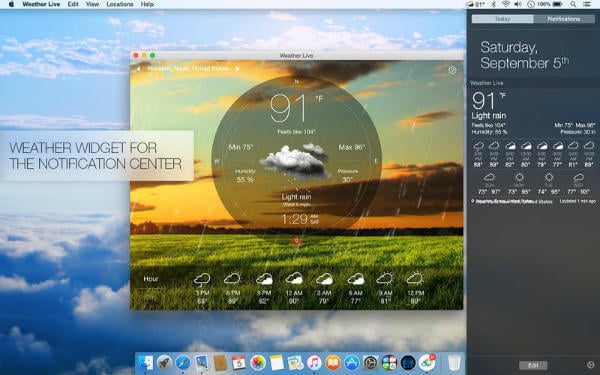Open the volume menu bar icon

pos(518,4)
